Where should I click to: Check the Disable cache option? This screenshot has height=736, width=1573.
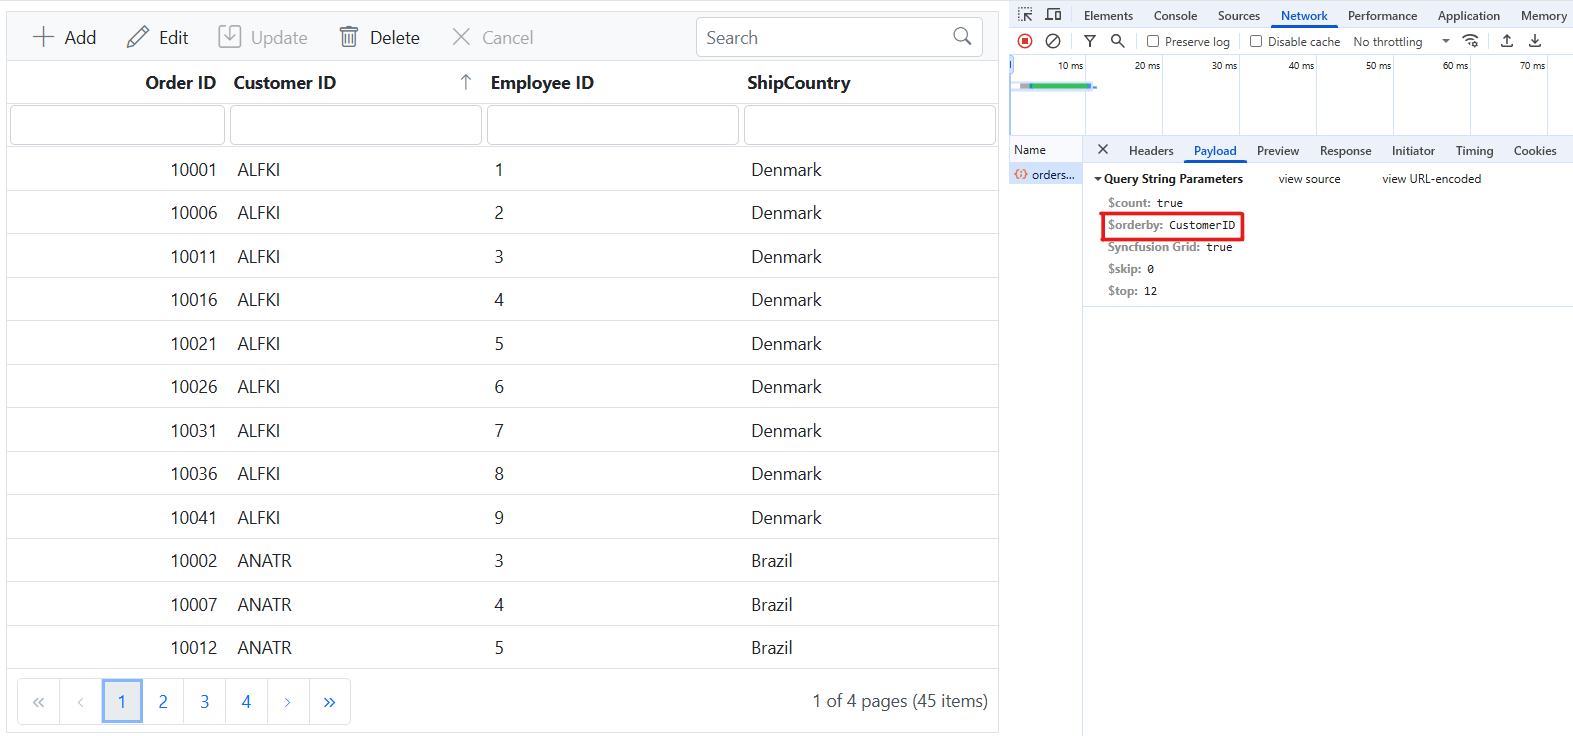click(1256, 42)
